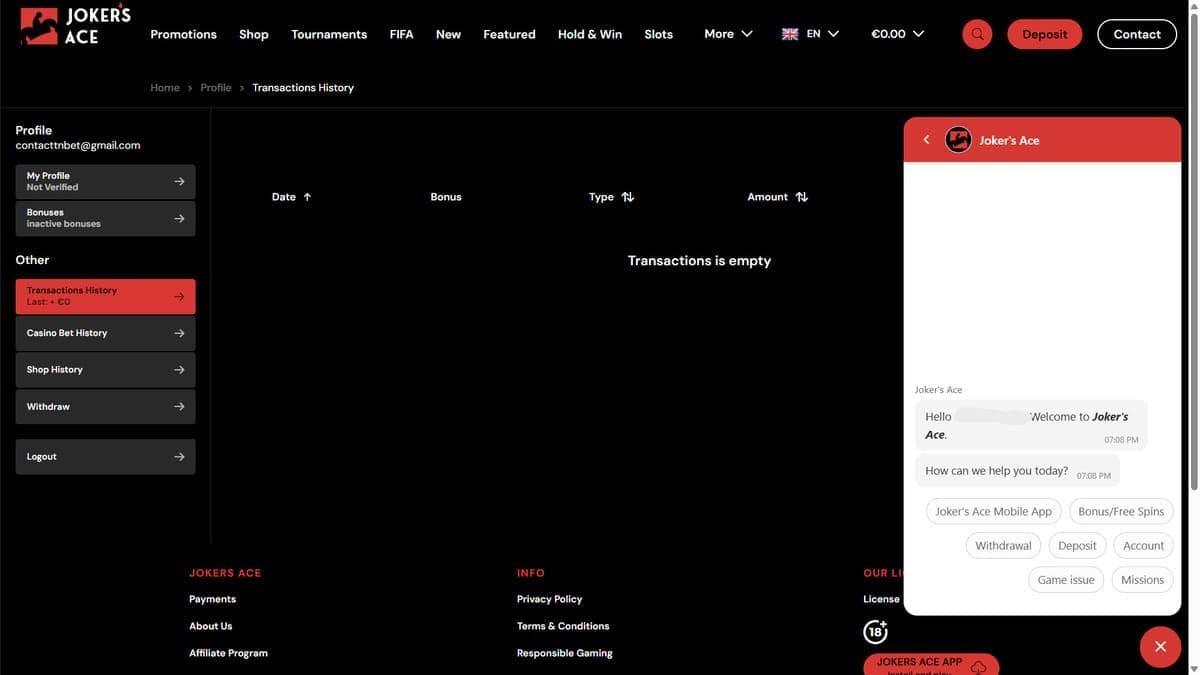Close the chat with the red X button
Screen dimensions: 1200x675
(1160, 646)
